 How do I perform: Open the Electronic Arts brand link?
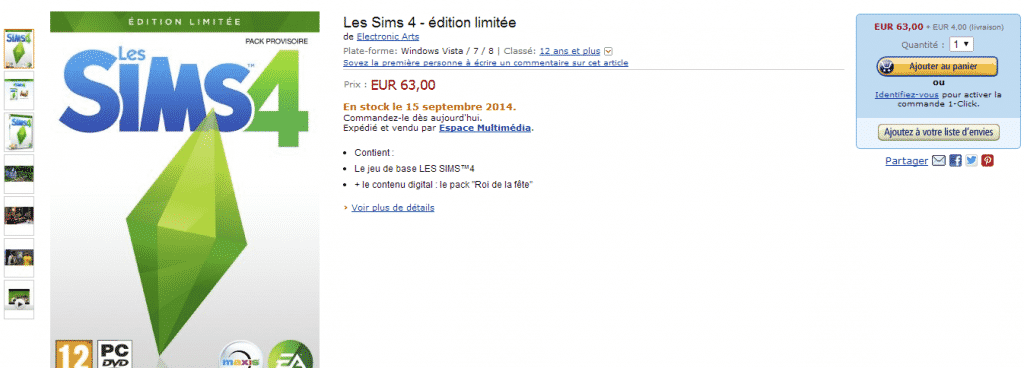(388, 37)
